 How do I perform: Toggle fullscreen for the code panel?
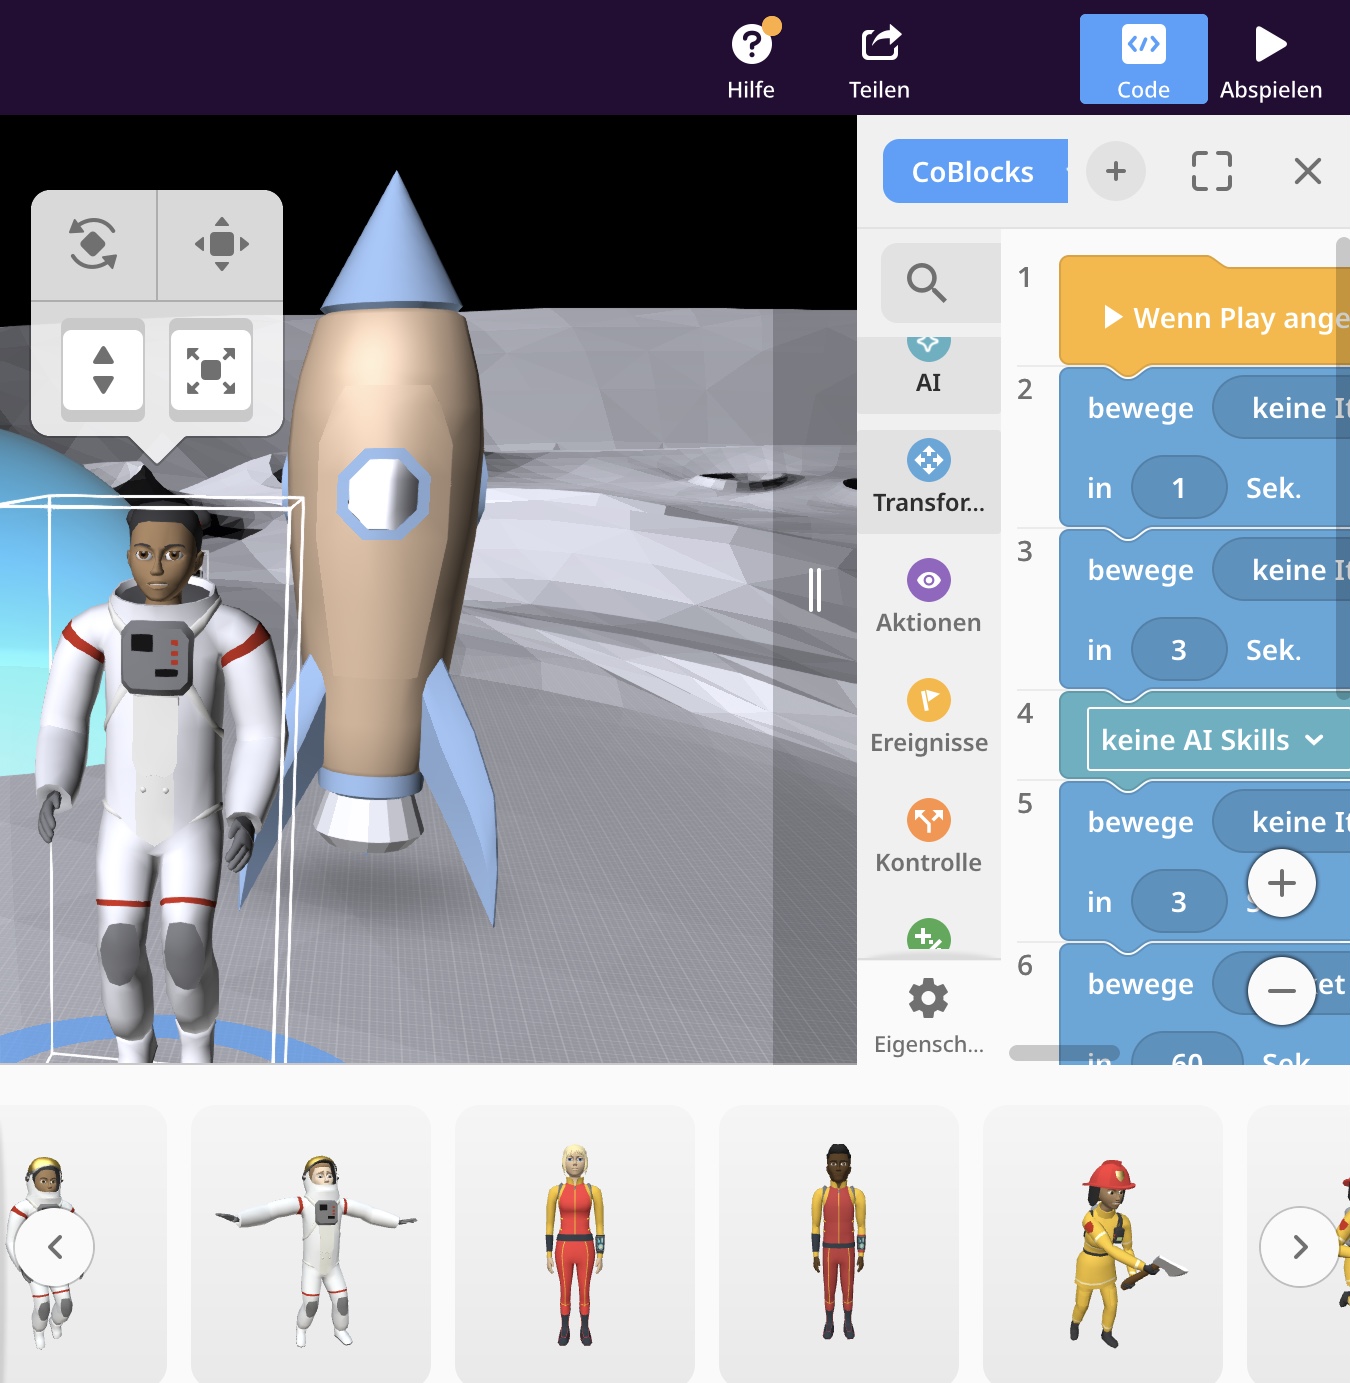tap(1211, 171)
